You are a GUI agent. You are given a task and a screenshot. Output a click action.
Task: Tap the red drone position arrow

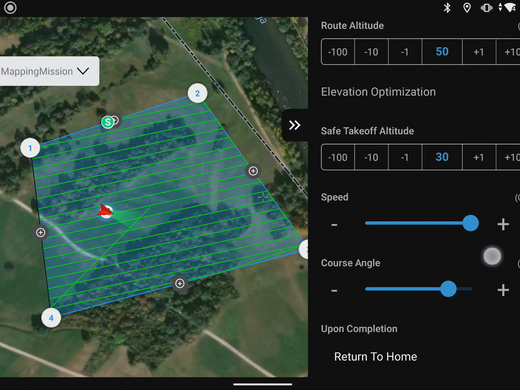pyautogui.click(x=106, y=211)
